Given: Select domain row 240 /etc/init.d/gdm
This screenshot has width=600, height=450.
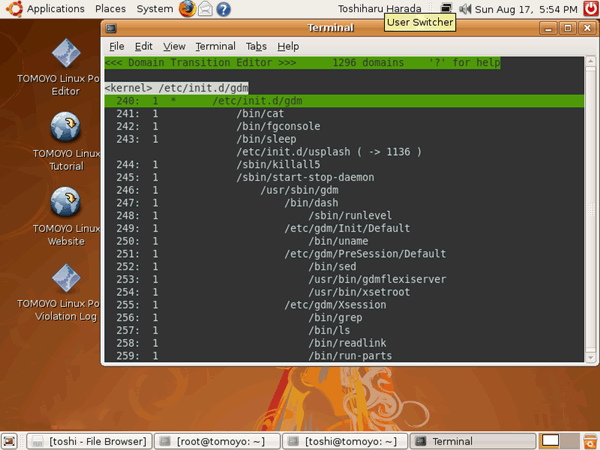Looking at the screenshot, I should point(344,101).
